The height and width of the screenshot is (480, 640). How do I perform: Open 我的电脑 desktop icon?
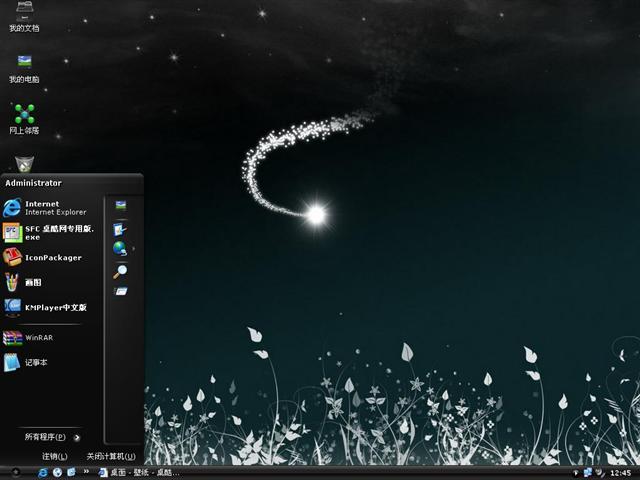(x=24, y=69)
